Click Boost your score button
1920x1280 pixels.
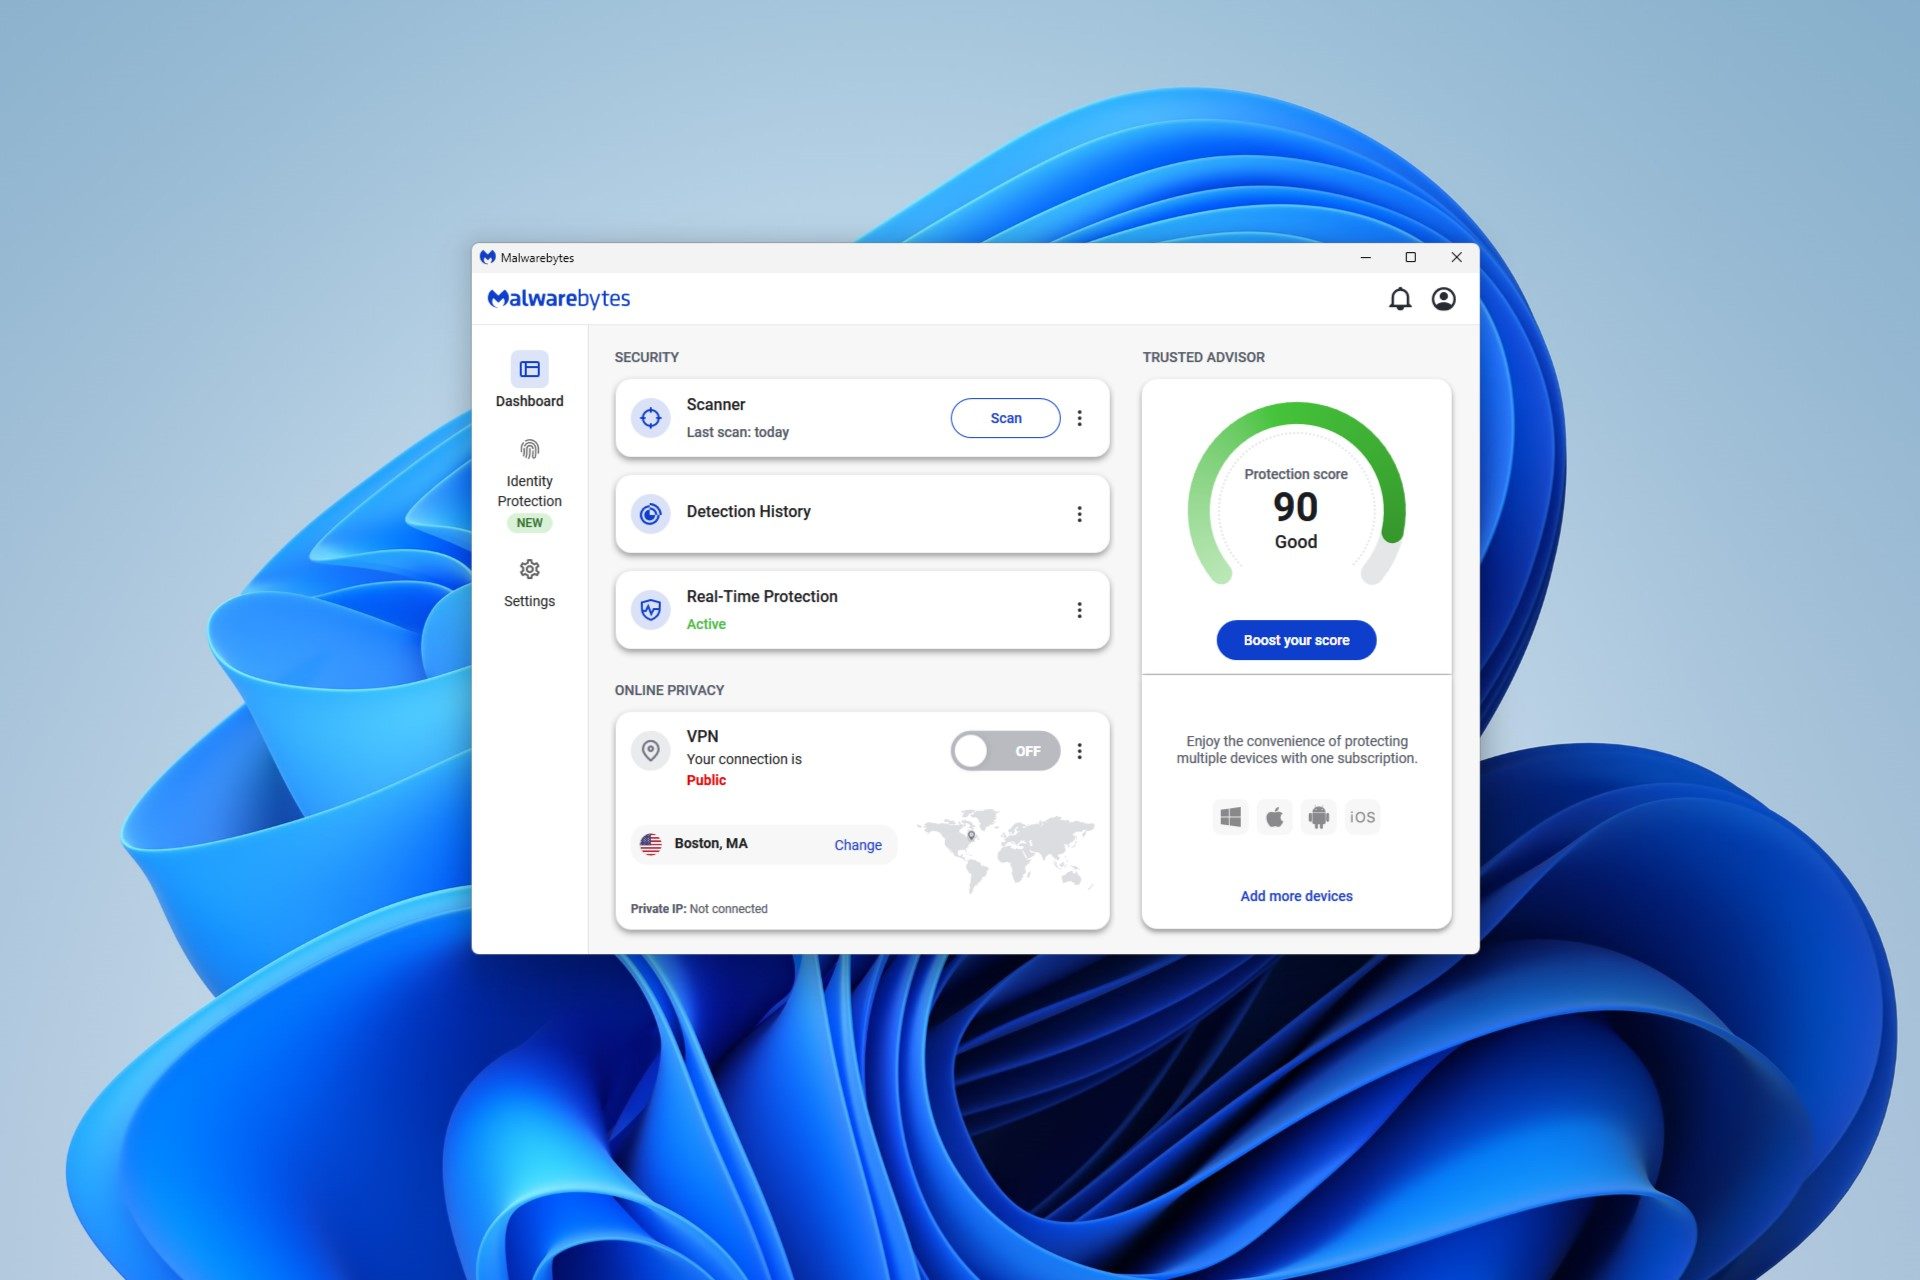point(1296,640)
